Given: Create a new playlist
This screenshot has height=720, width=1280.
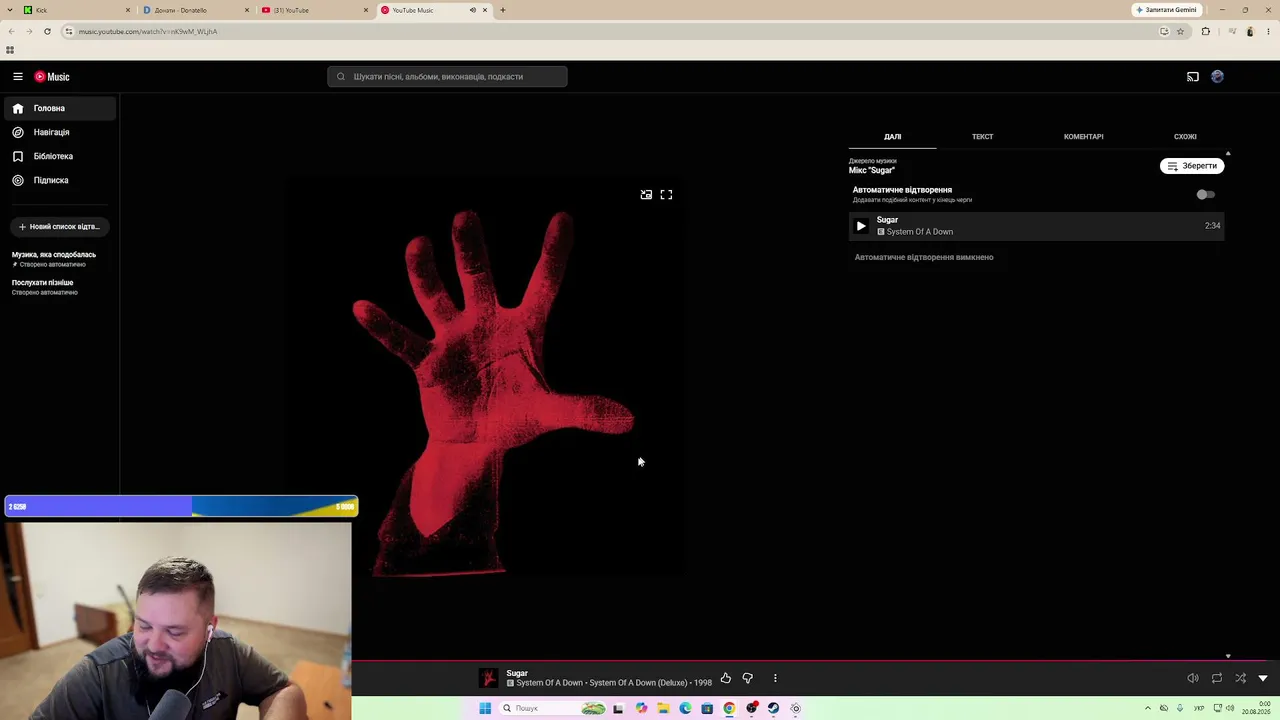Looking at the screenshot, I should tap(59, 226).
